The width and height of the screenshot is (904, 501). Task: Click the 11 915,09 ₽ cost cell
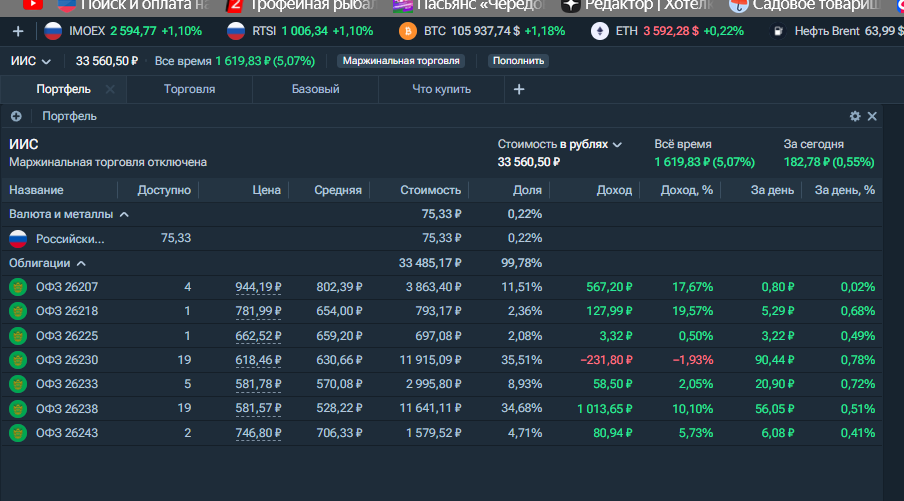(430, 360)
